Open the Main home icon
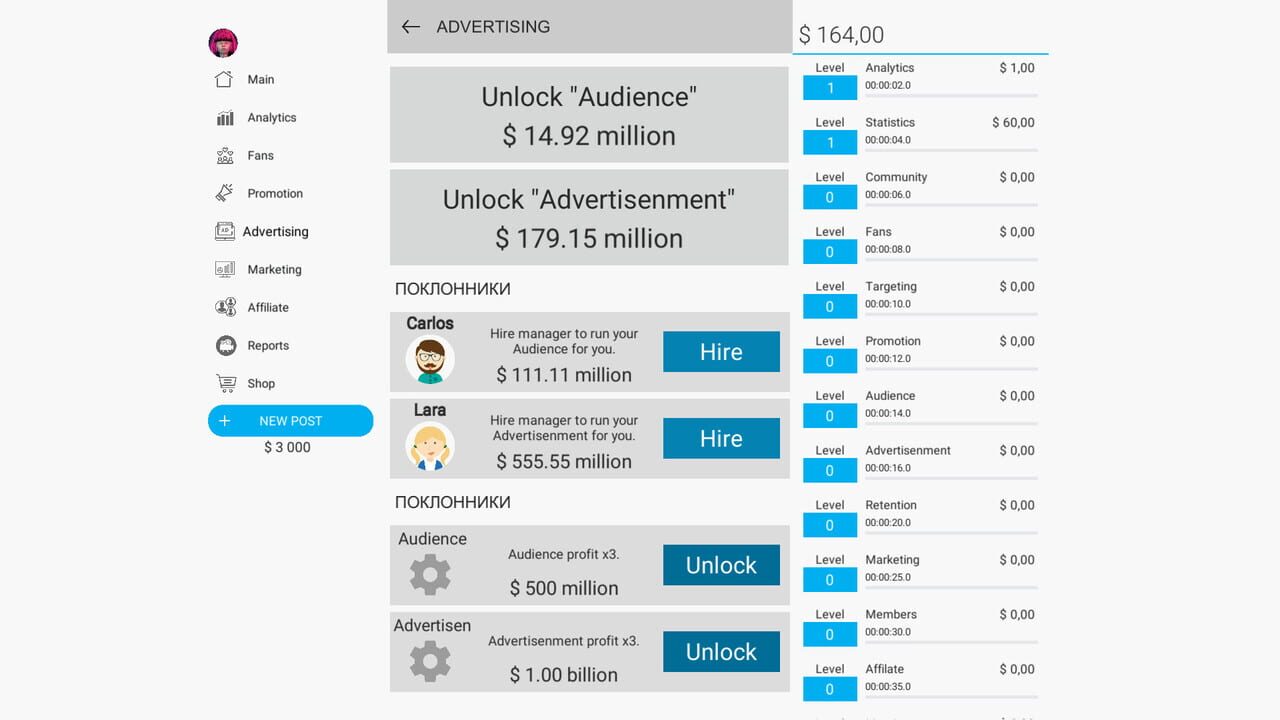Image resolution: width=1280 pixels, height=720 pixels. [x=222, y=79]
